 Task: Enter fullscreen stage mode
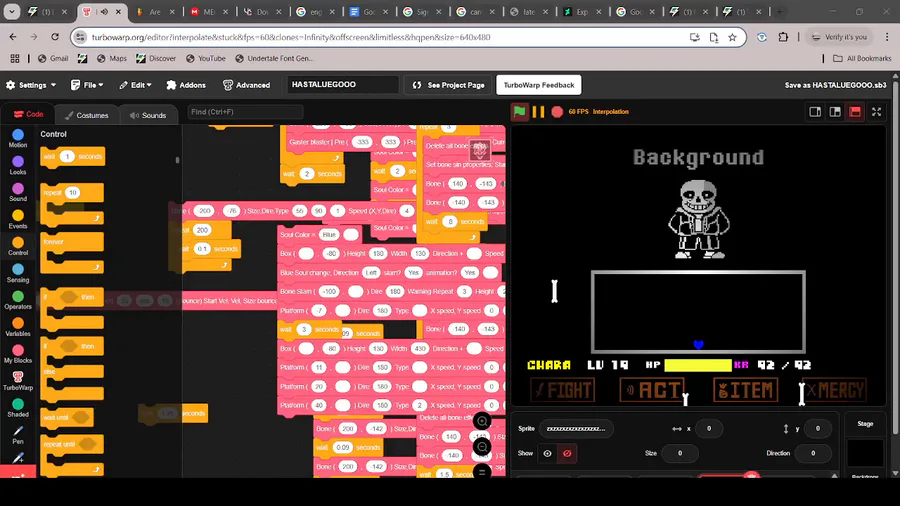point(876,112)
